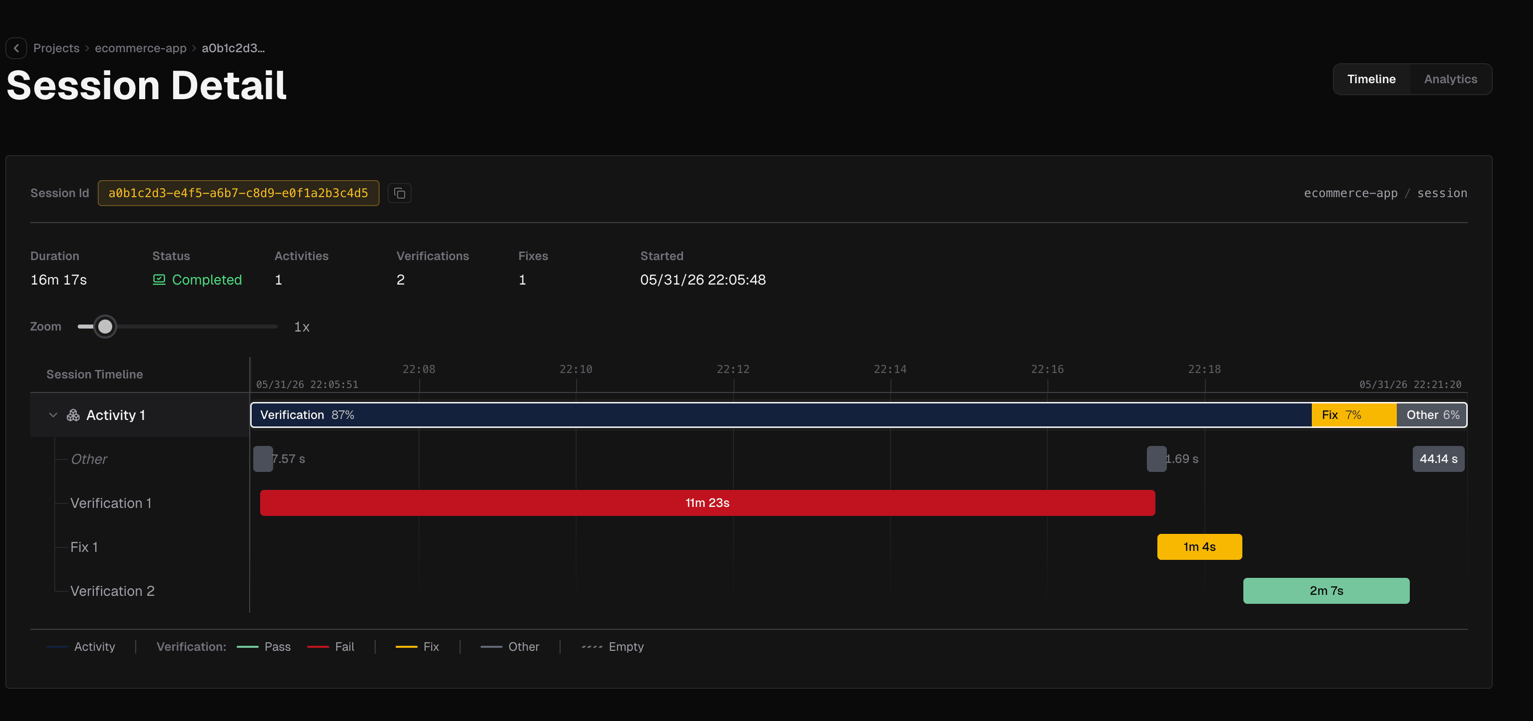Click the start time 05/31/26 22:05:48
The width and height of the screenshot is (1533, 721).
703,280
